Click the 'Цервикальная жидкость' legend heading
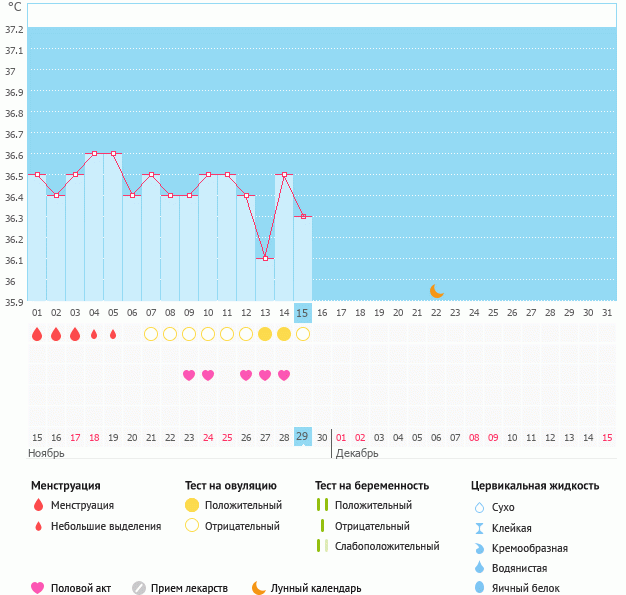The image size is (626, 595). click(535, 486)
